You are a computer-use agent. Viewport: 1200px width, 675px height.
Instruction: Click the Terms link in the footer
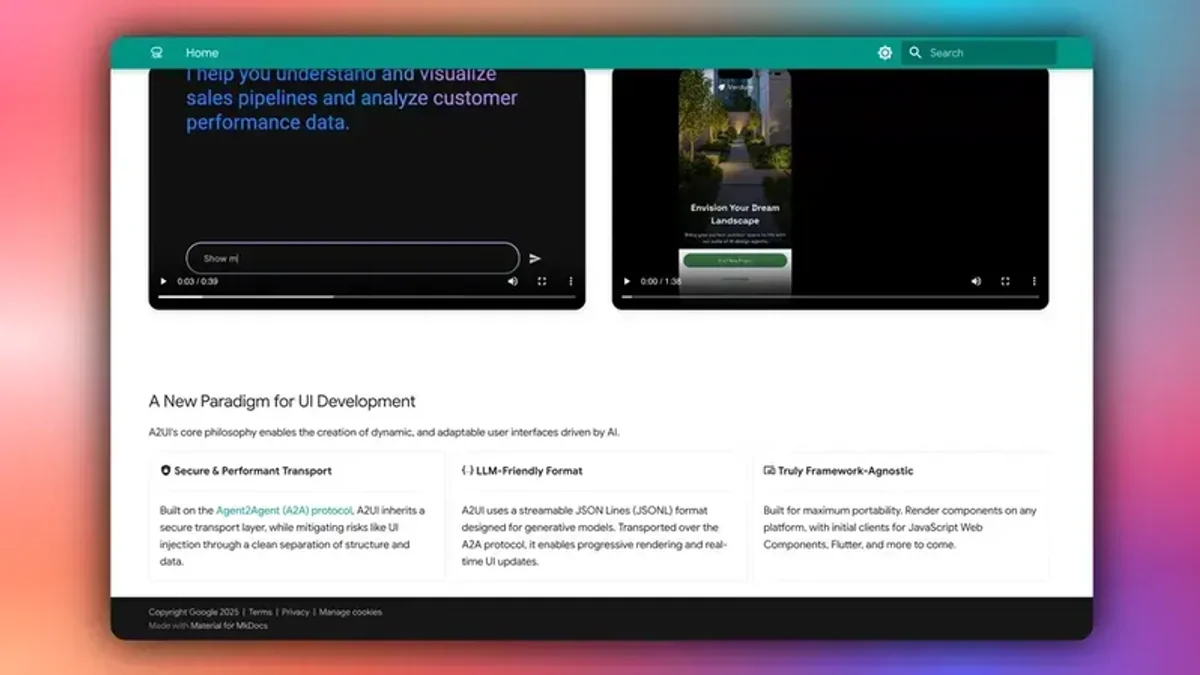click(260, 611)
